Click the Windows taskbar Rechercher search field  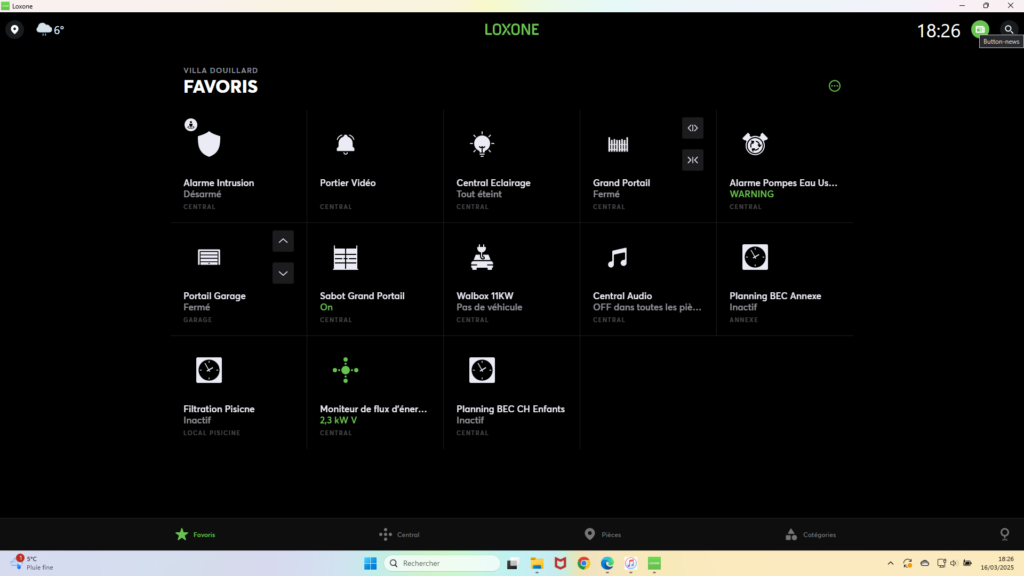click(445, 563)
